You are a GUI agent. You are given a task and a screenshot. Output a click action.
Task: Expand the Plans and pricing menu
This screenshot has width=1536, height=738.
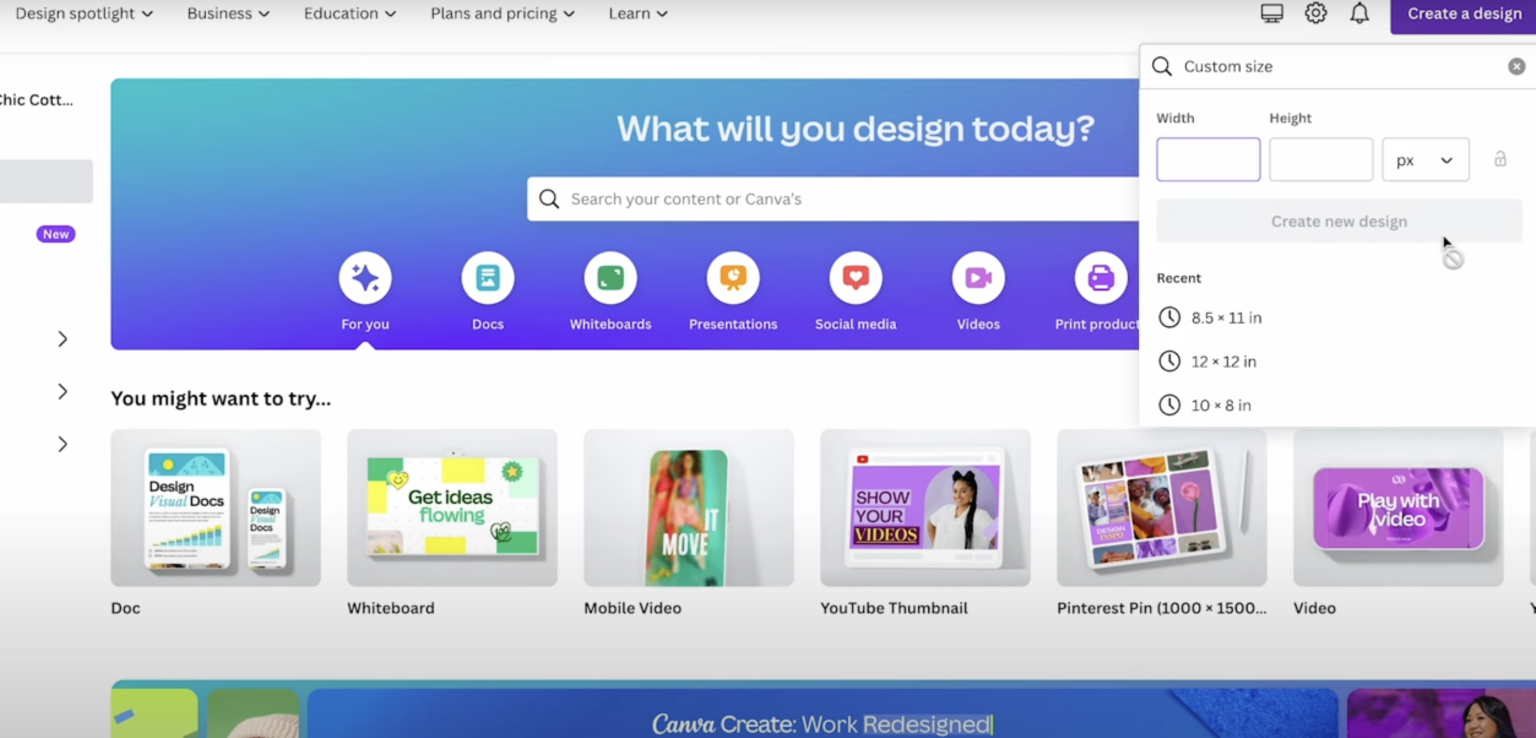[502, 14]
